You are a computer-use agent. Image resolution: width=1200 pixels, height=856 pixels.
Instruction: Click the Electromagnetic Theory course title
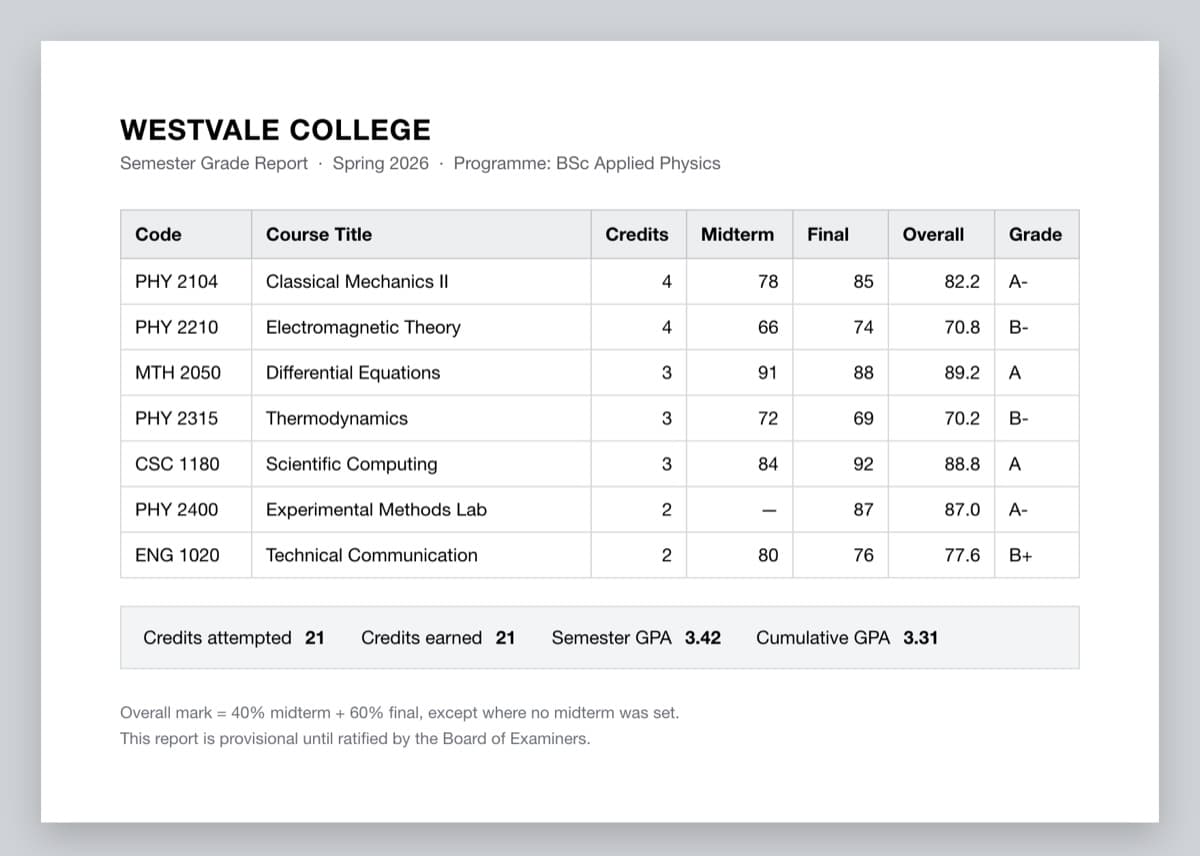coord(363,327)
